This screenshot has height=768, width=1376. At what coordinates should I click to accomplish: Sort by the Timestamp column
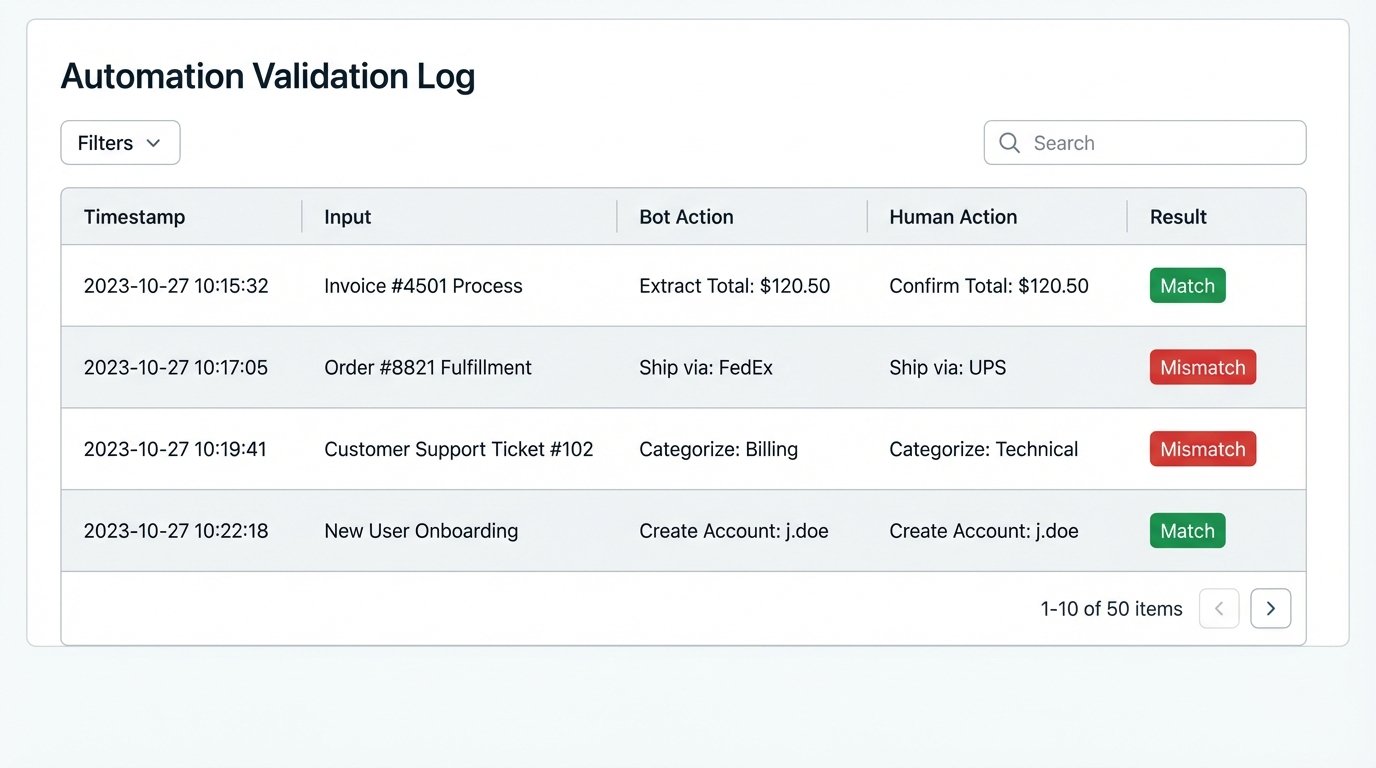pos(134,216)
